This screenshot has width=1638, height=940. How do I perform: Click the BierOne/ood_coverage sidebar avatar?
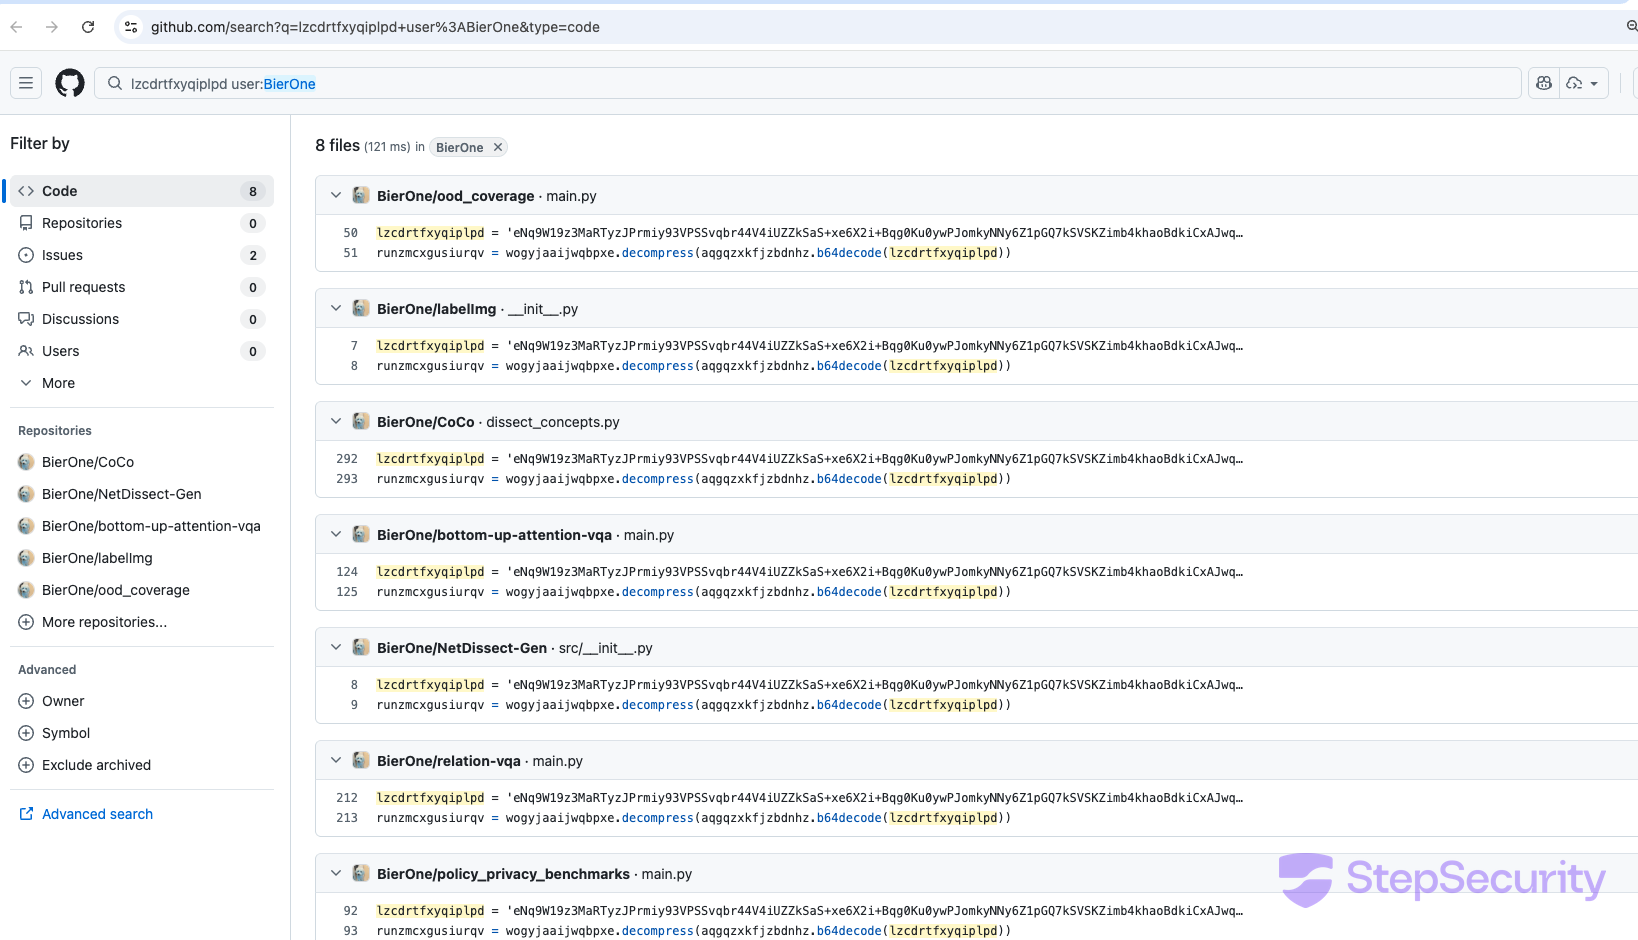pyautogui.click(x=26, y=590)
